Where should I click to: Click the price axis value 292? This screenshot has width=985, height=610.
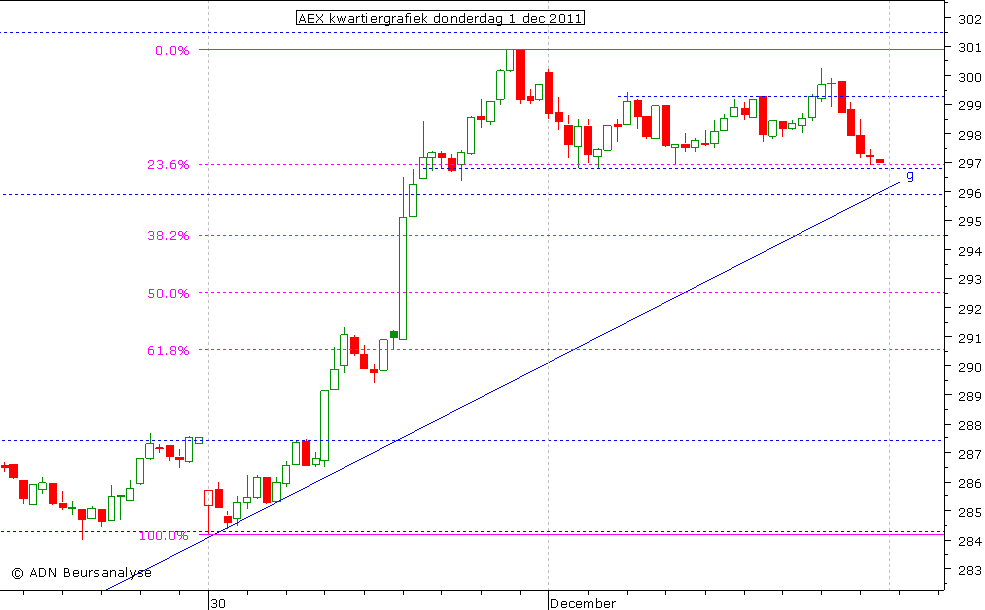(970, 309)
